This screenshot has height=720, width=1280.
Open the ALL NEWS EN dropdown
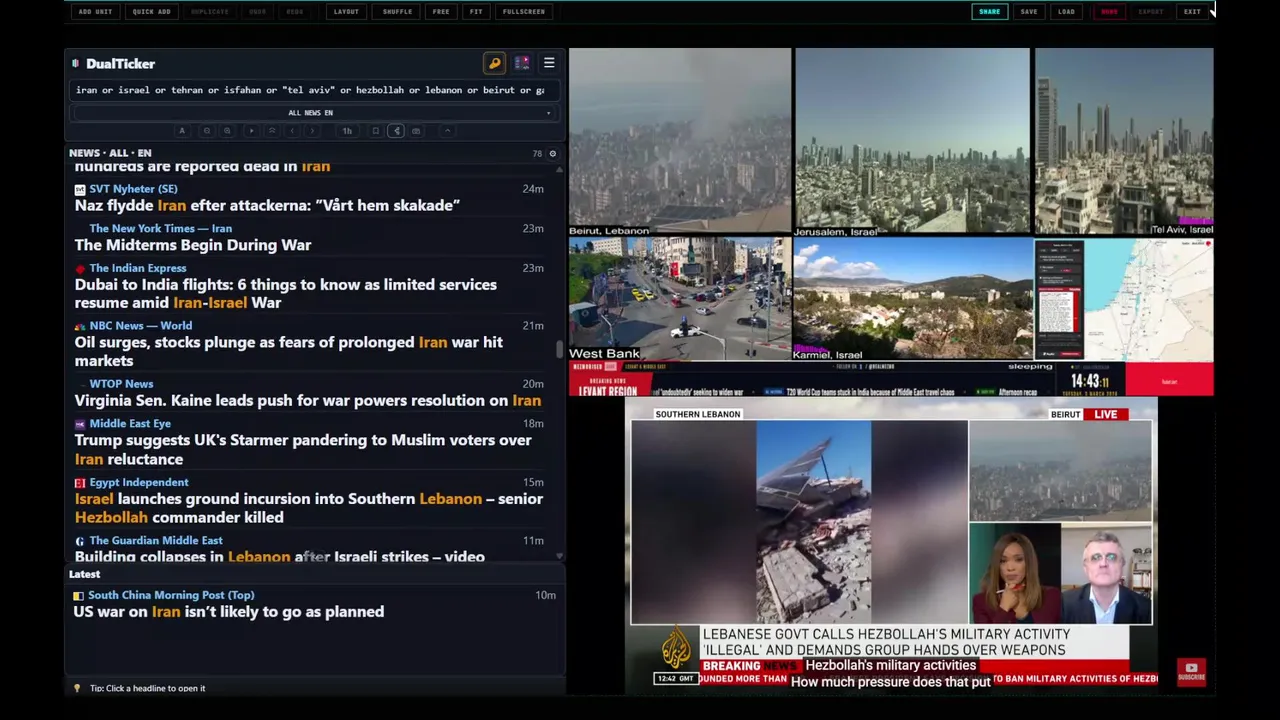click(x=311, y=113)
